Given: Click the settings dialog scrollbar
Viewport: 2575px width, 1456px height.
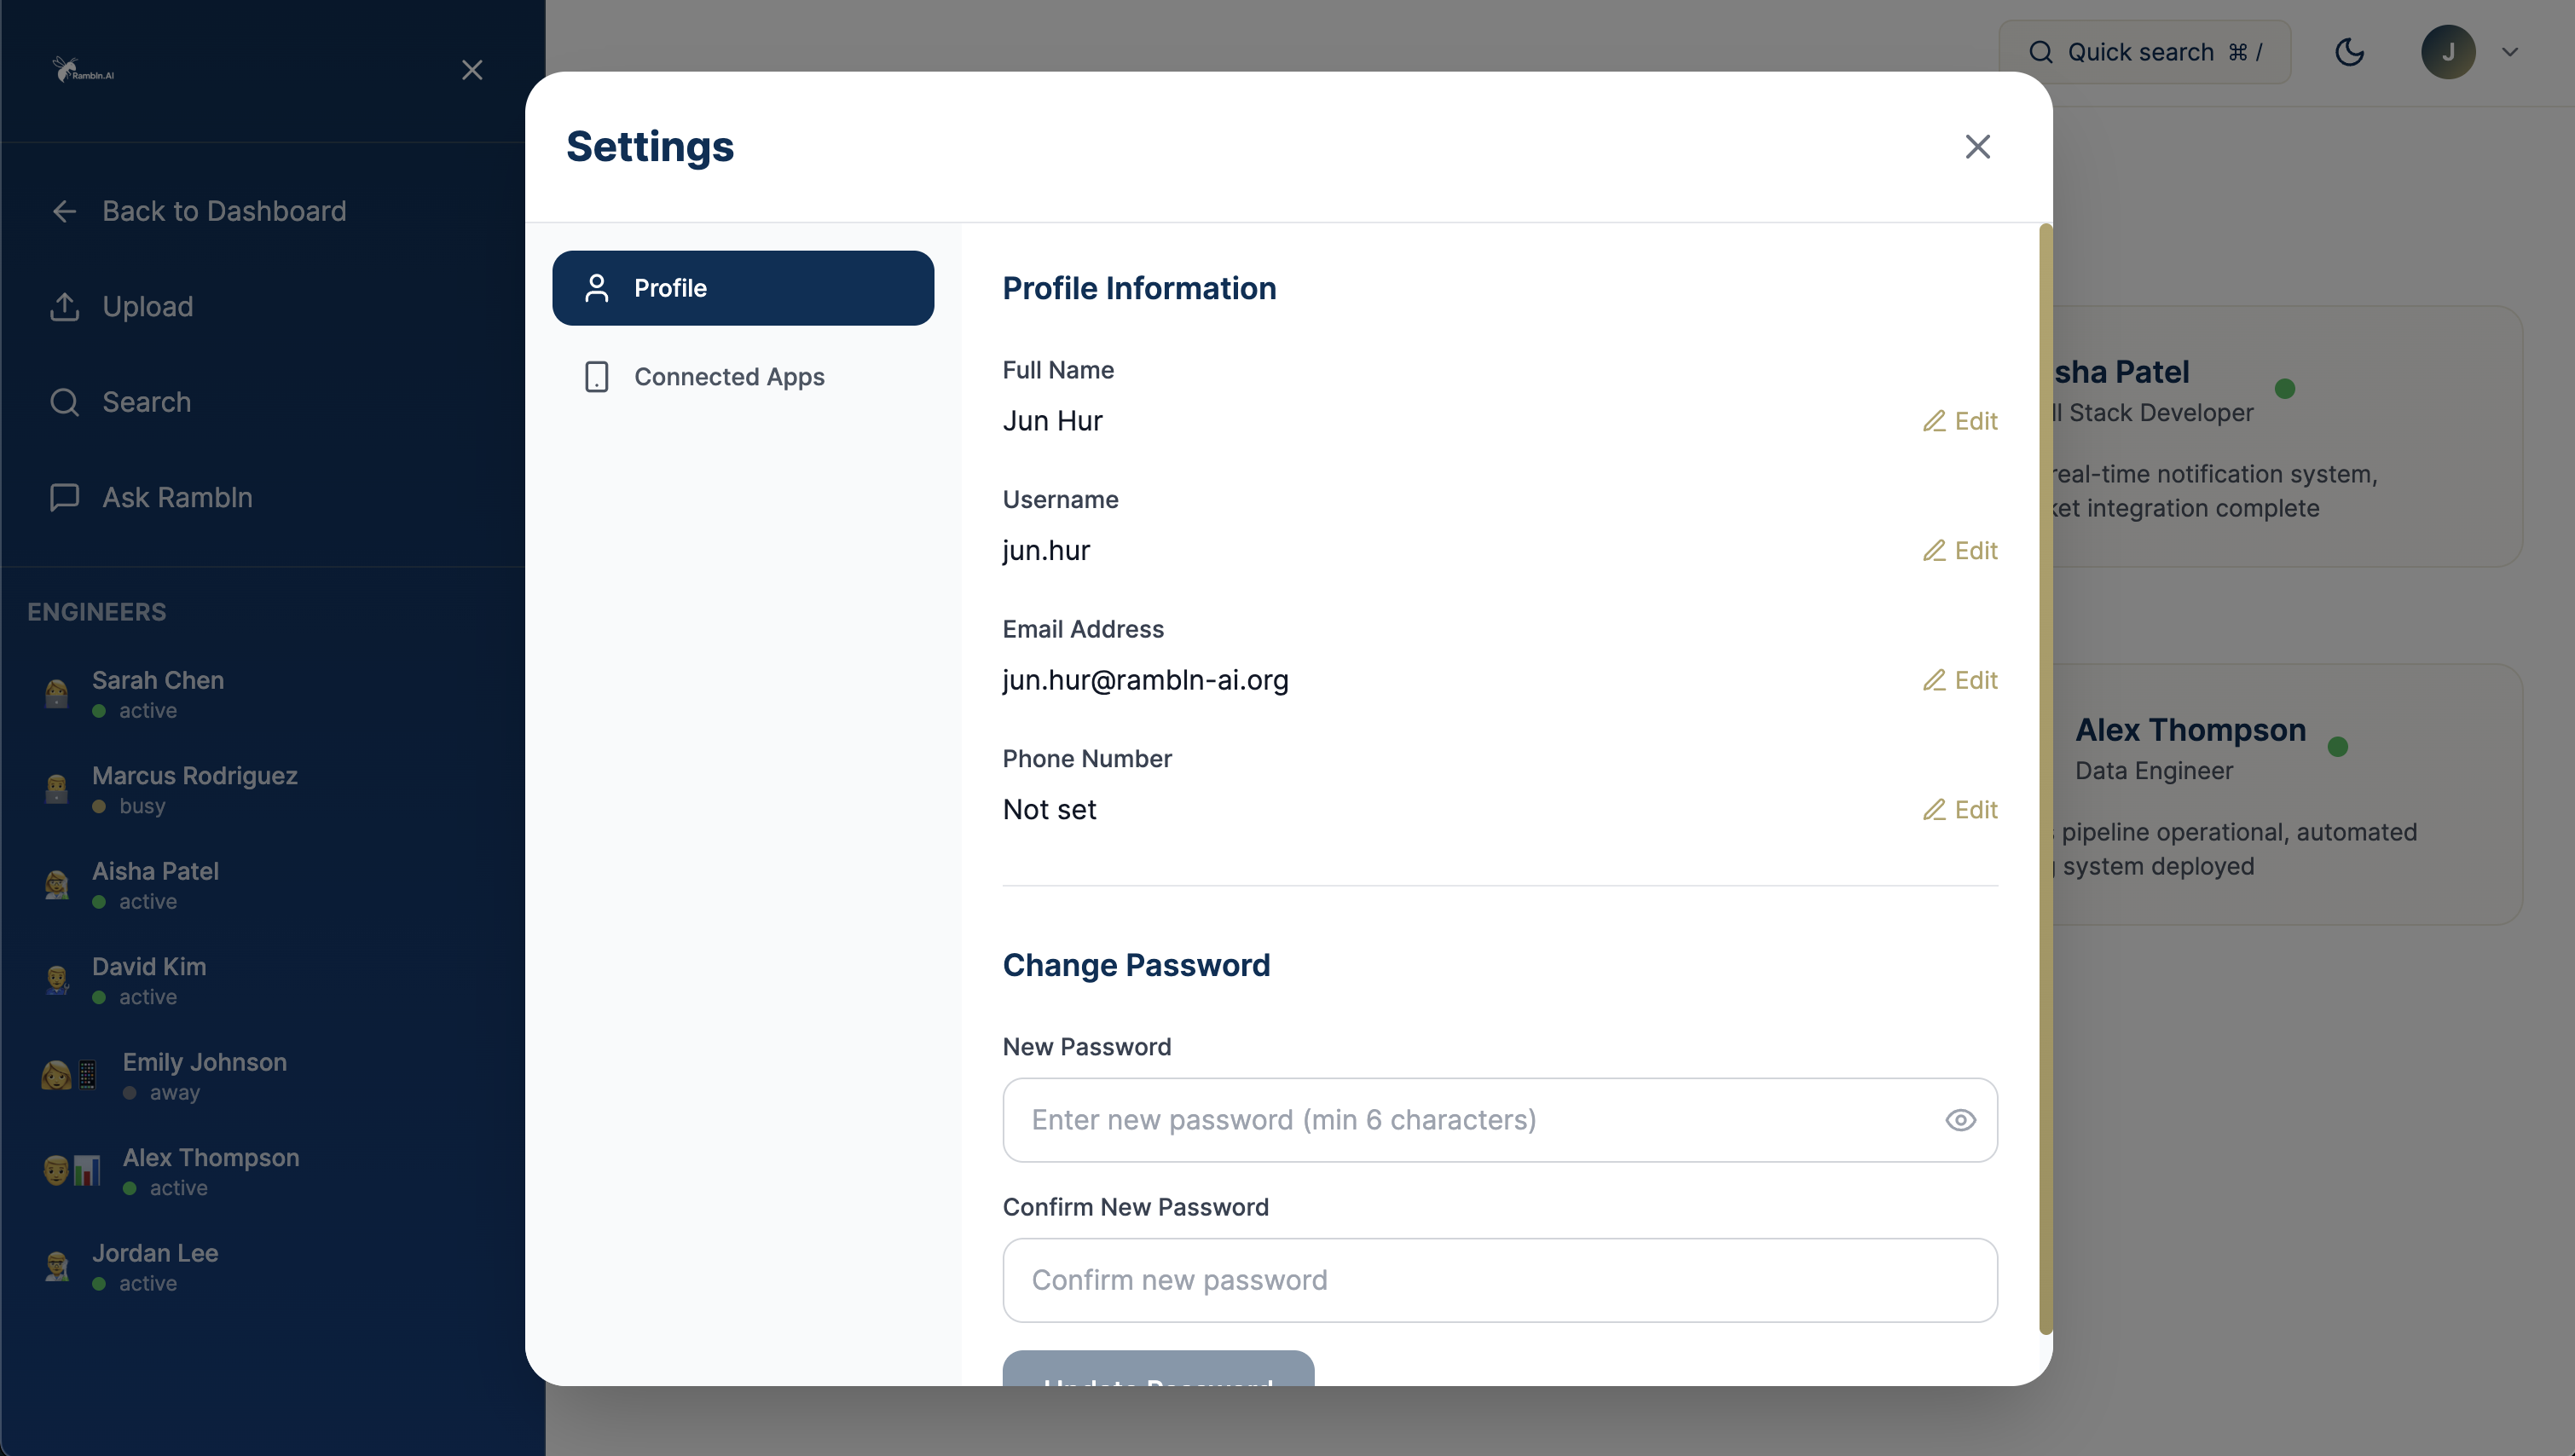Looking at the screenshot, I should (x=2045, y=780).
